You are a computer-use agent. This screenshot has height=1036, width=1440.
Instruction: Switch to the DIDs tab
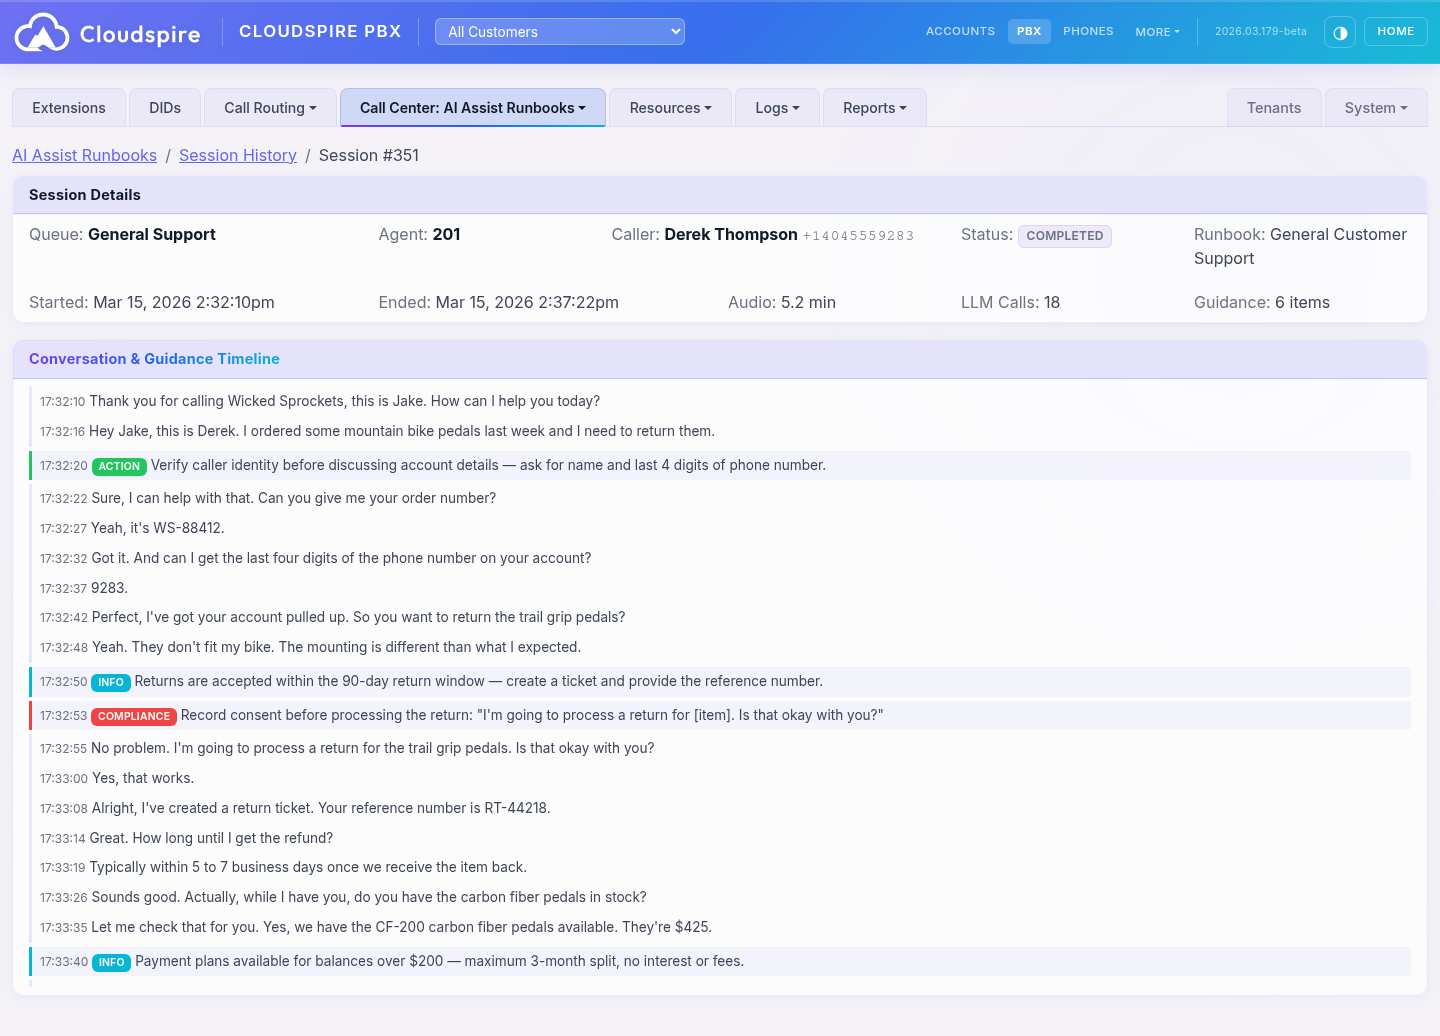pyautogui.click(x=164, y=107)
